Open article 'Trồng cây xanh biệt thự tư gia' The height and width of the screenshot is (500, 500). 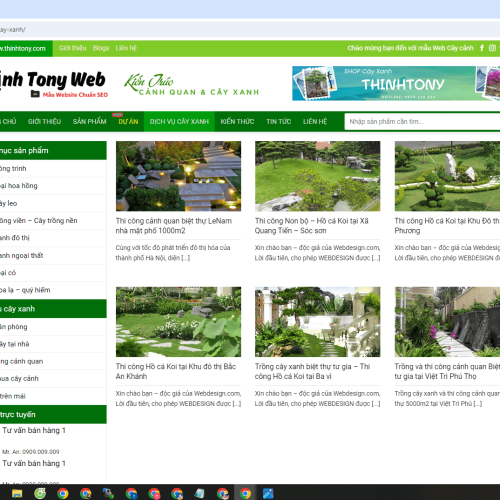(312, 371)
